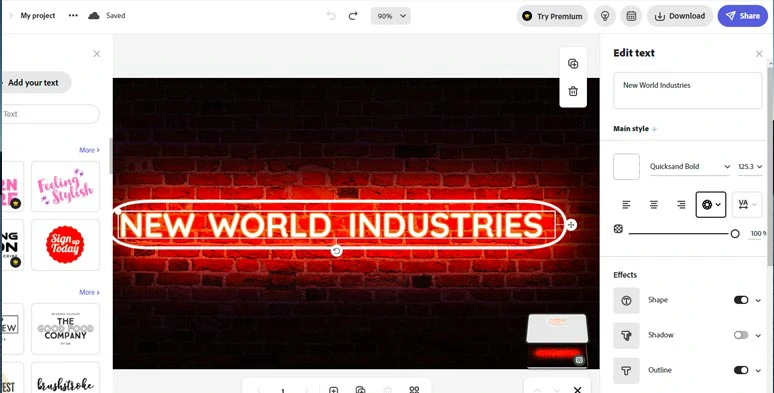Select the Sign up Today text template
774x393 pixels.
point(65,245)
